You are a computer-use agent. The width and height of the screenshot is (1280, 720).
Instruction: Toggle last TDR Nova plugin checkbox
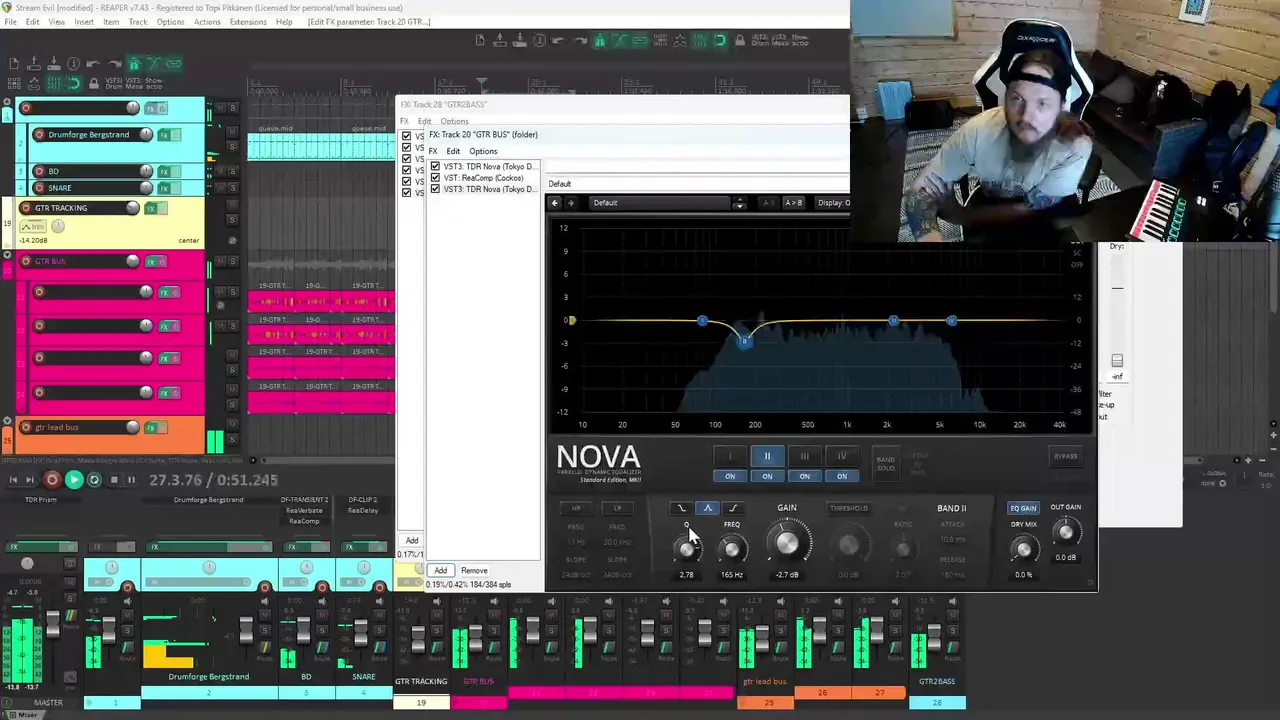(435, 189)
